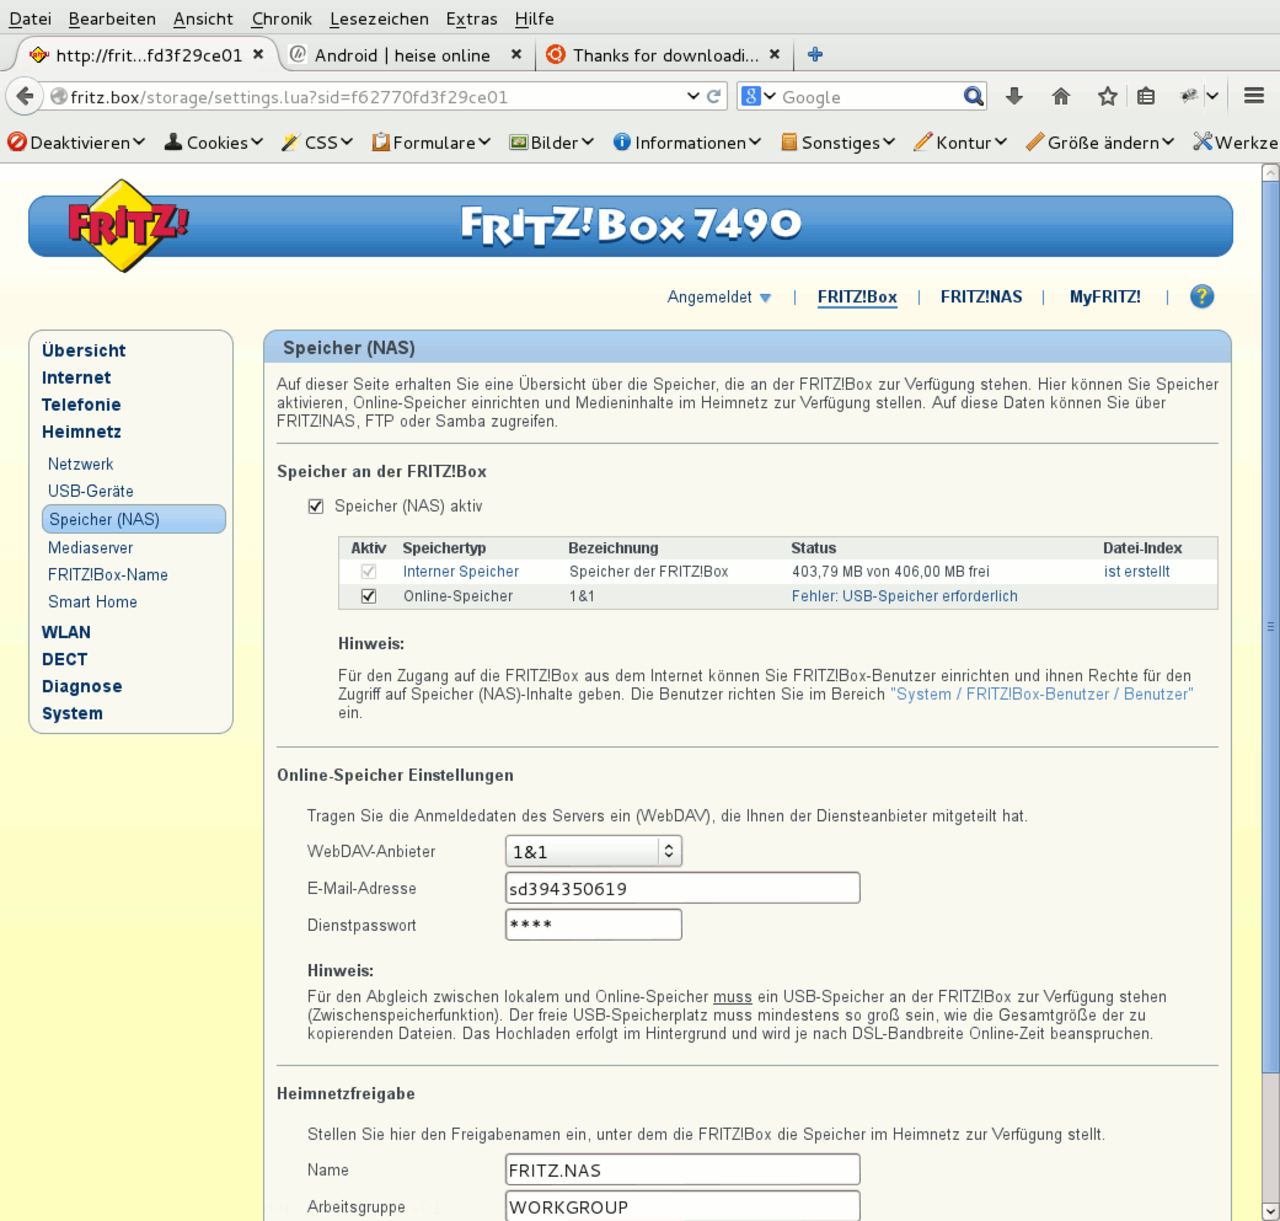1280x1221 pixels.
Task: Open the Hilfe menu
Action: 534,18
